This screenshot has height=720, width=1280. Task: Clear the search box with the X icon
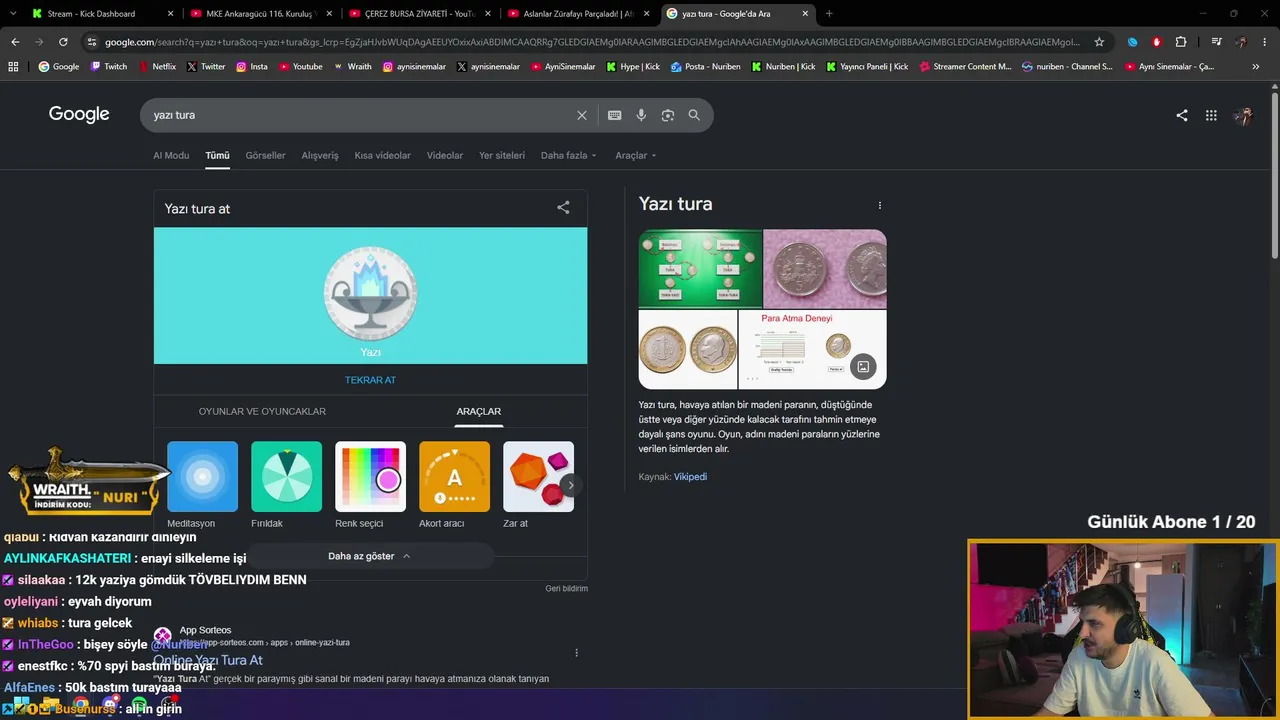[x=582, y=115]
